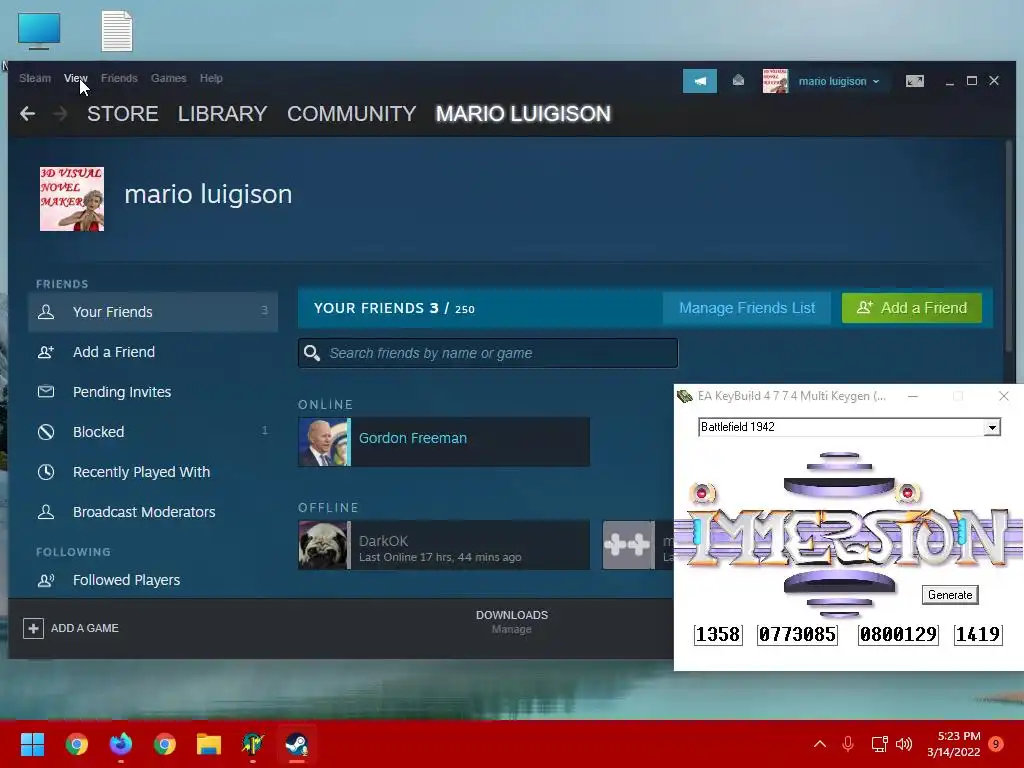Go to the STORE tab
Image resolution: width=1024 pixels, height=768 pixels.
(x=123, y=114)
